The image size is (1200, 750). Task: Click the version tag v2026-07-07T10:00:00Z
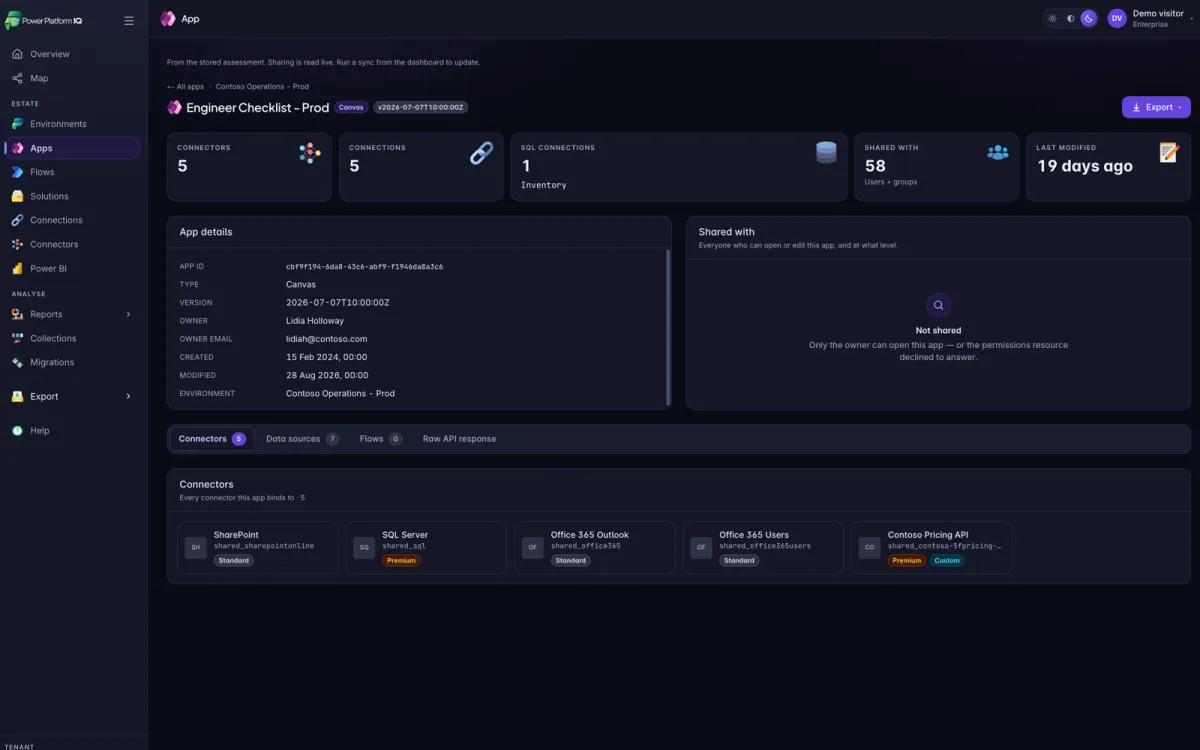click(x=420, y=107)
